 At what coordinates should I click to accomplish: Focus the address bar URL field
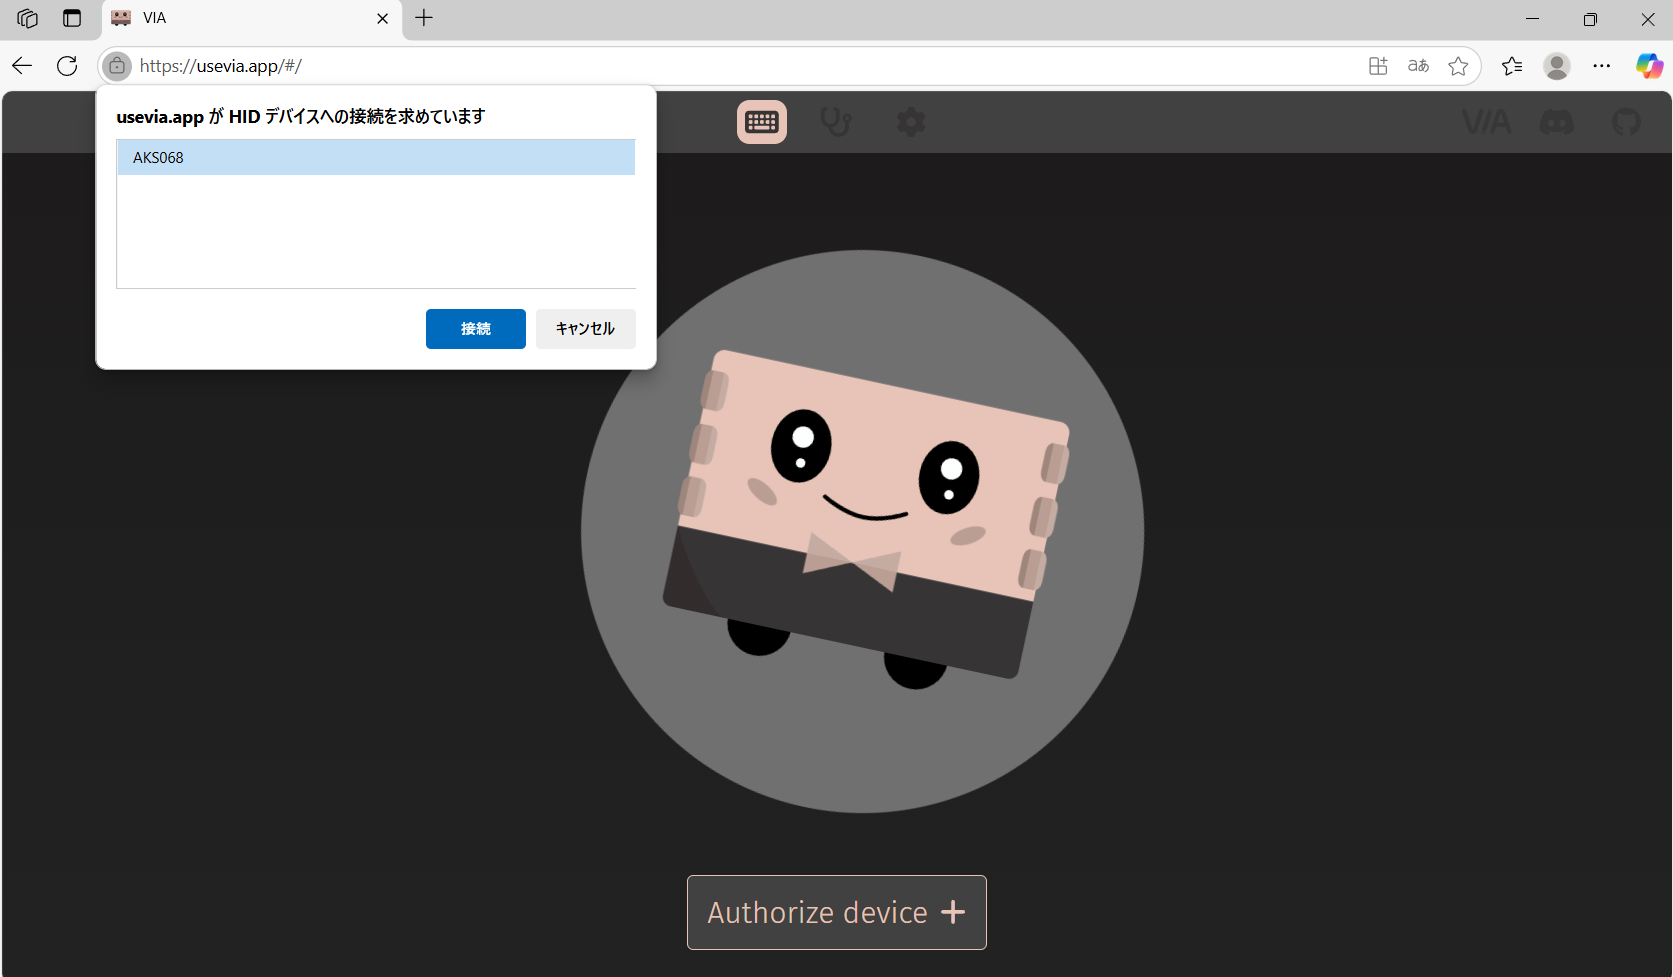pyautogui.click(x=700, y=66)
